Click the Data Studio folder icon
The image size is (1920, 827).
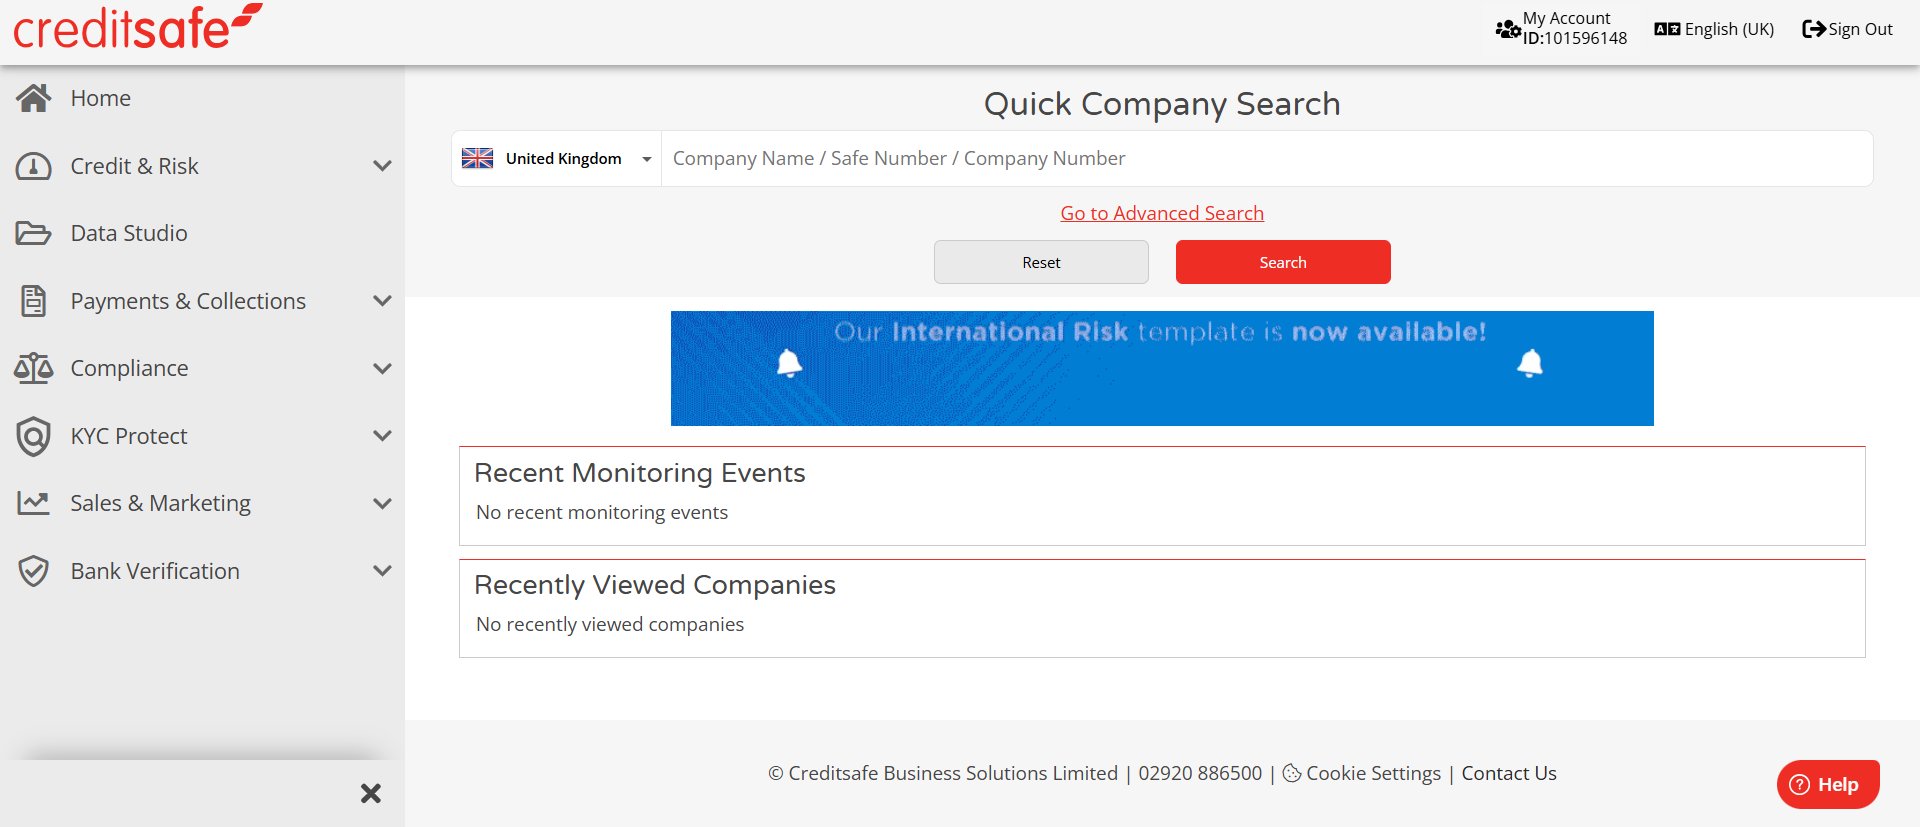tap(34, 233)
